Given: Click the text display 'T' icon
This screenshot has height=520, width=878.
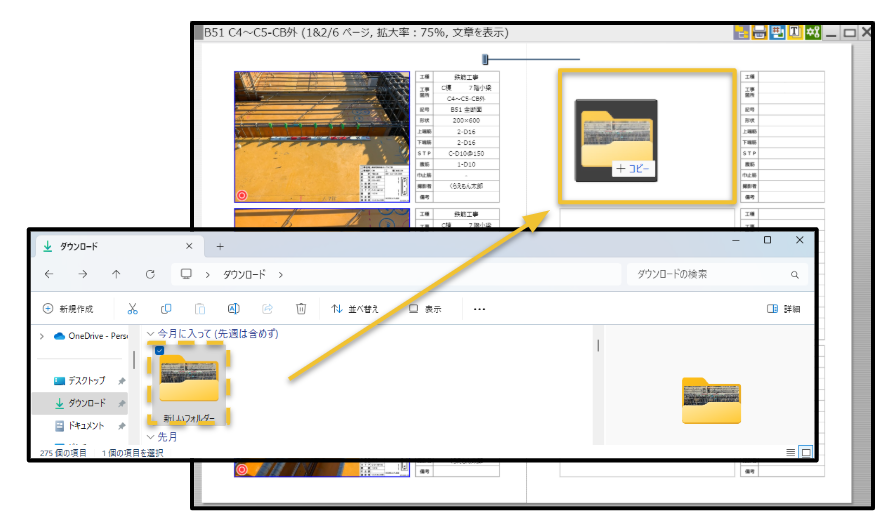Looking at the screenshot, I should click(x=796, y=33).
